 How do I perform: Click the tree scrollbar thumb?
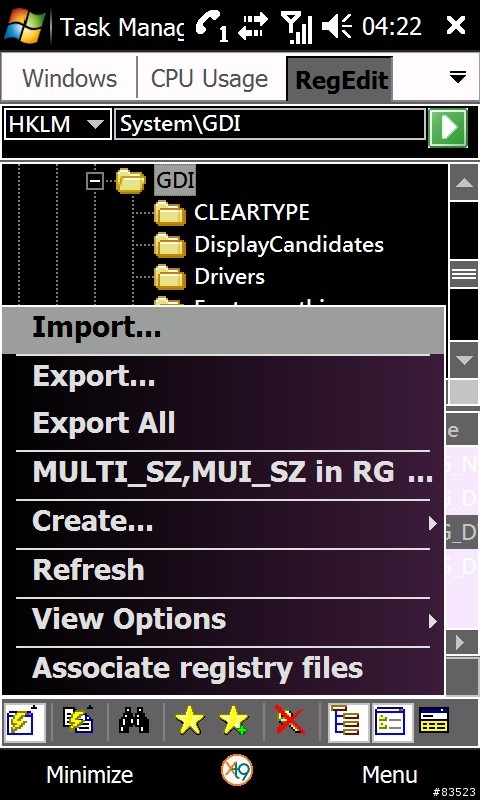pos(464,274)
